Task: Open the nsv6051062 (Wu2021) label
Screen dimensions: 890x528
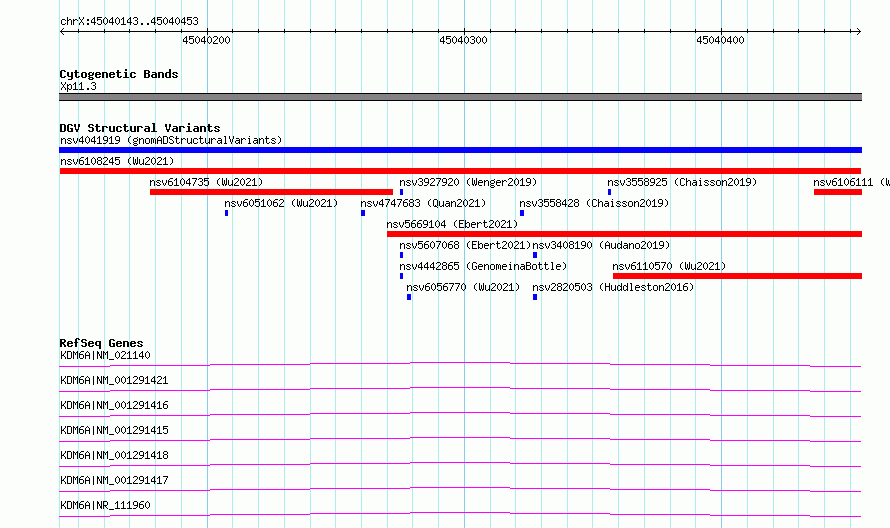Action: point(281,203)
